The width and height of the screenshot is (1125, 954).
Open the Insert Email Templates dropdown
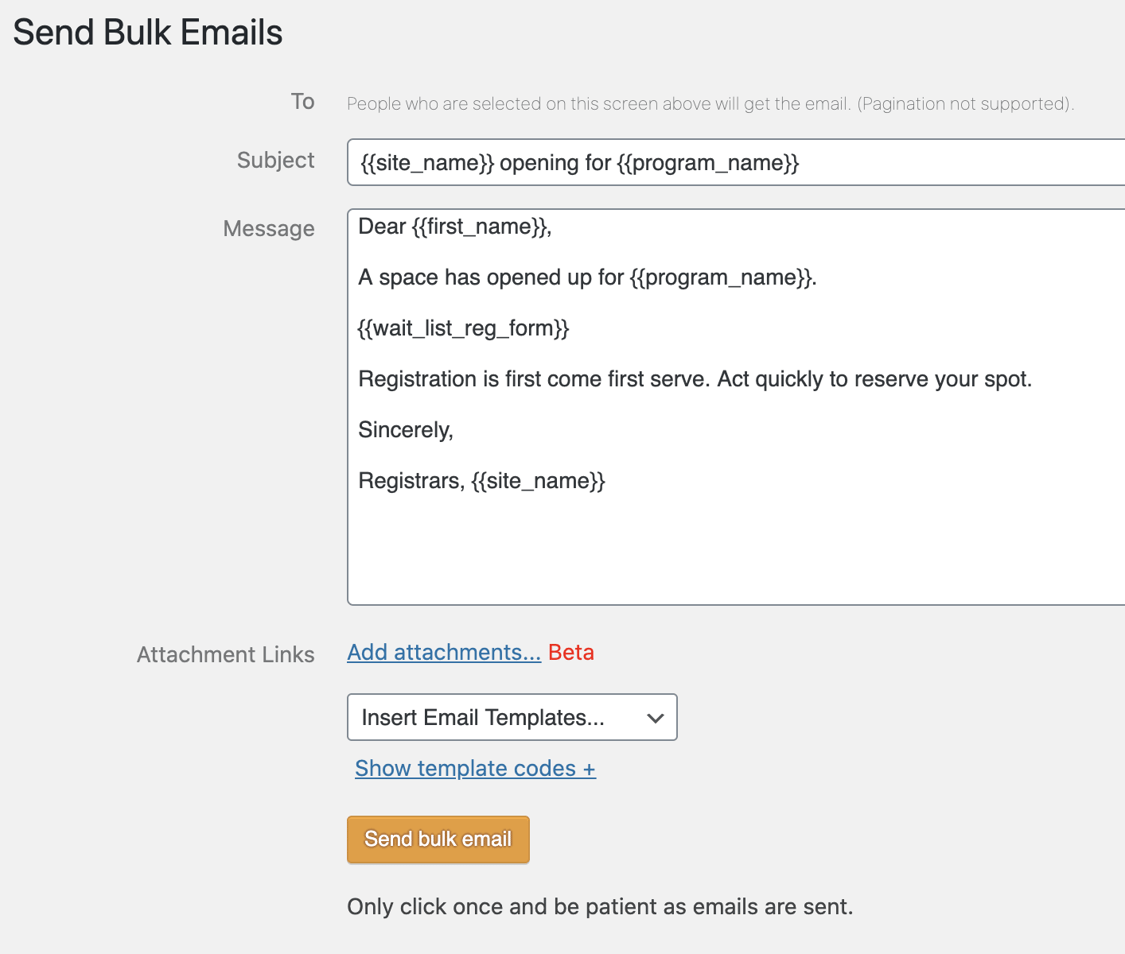511,717
